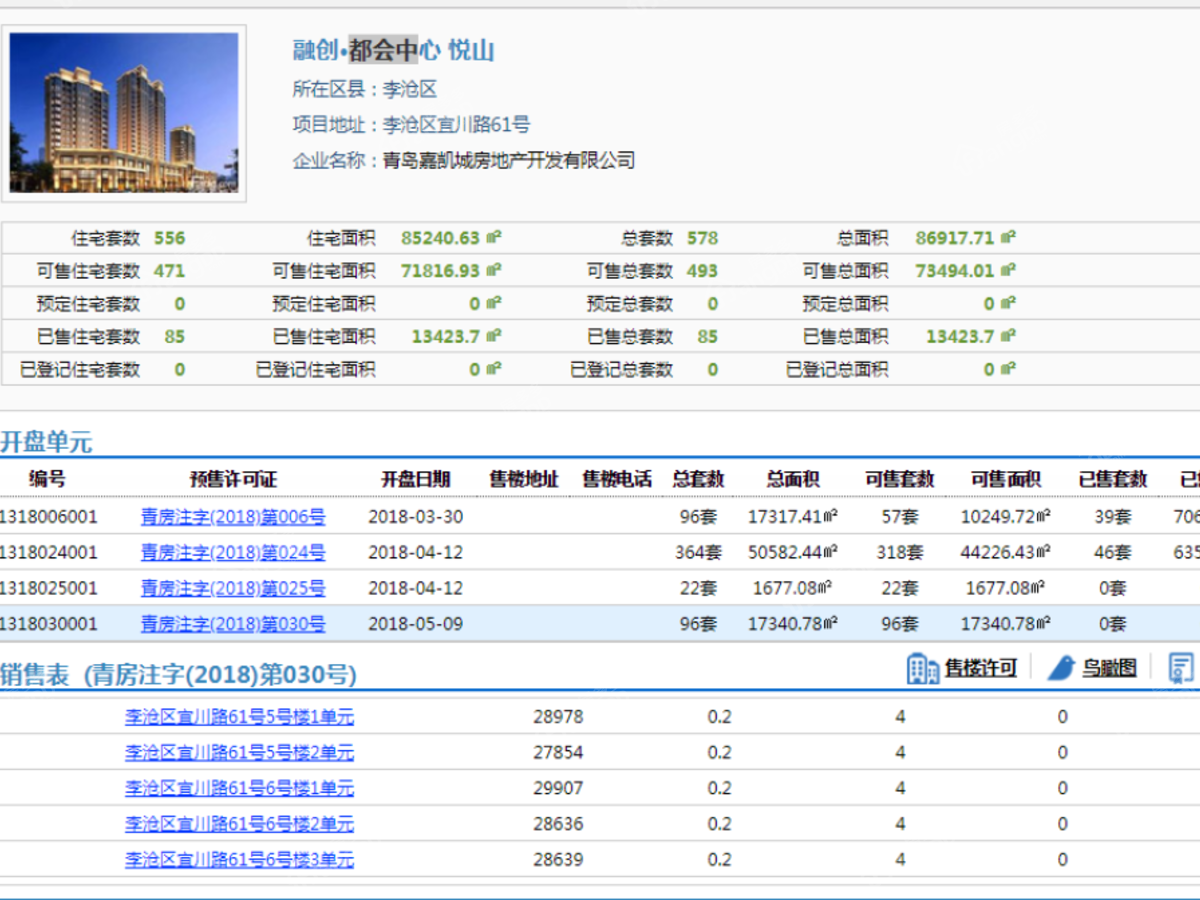Click the 鸟瞰图 bird icon
Screen dimensions: 1200x900
pyautogui.click(x=1061, y=668)
